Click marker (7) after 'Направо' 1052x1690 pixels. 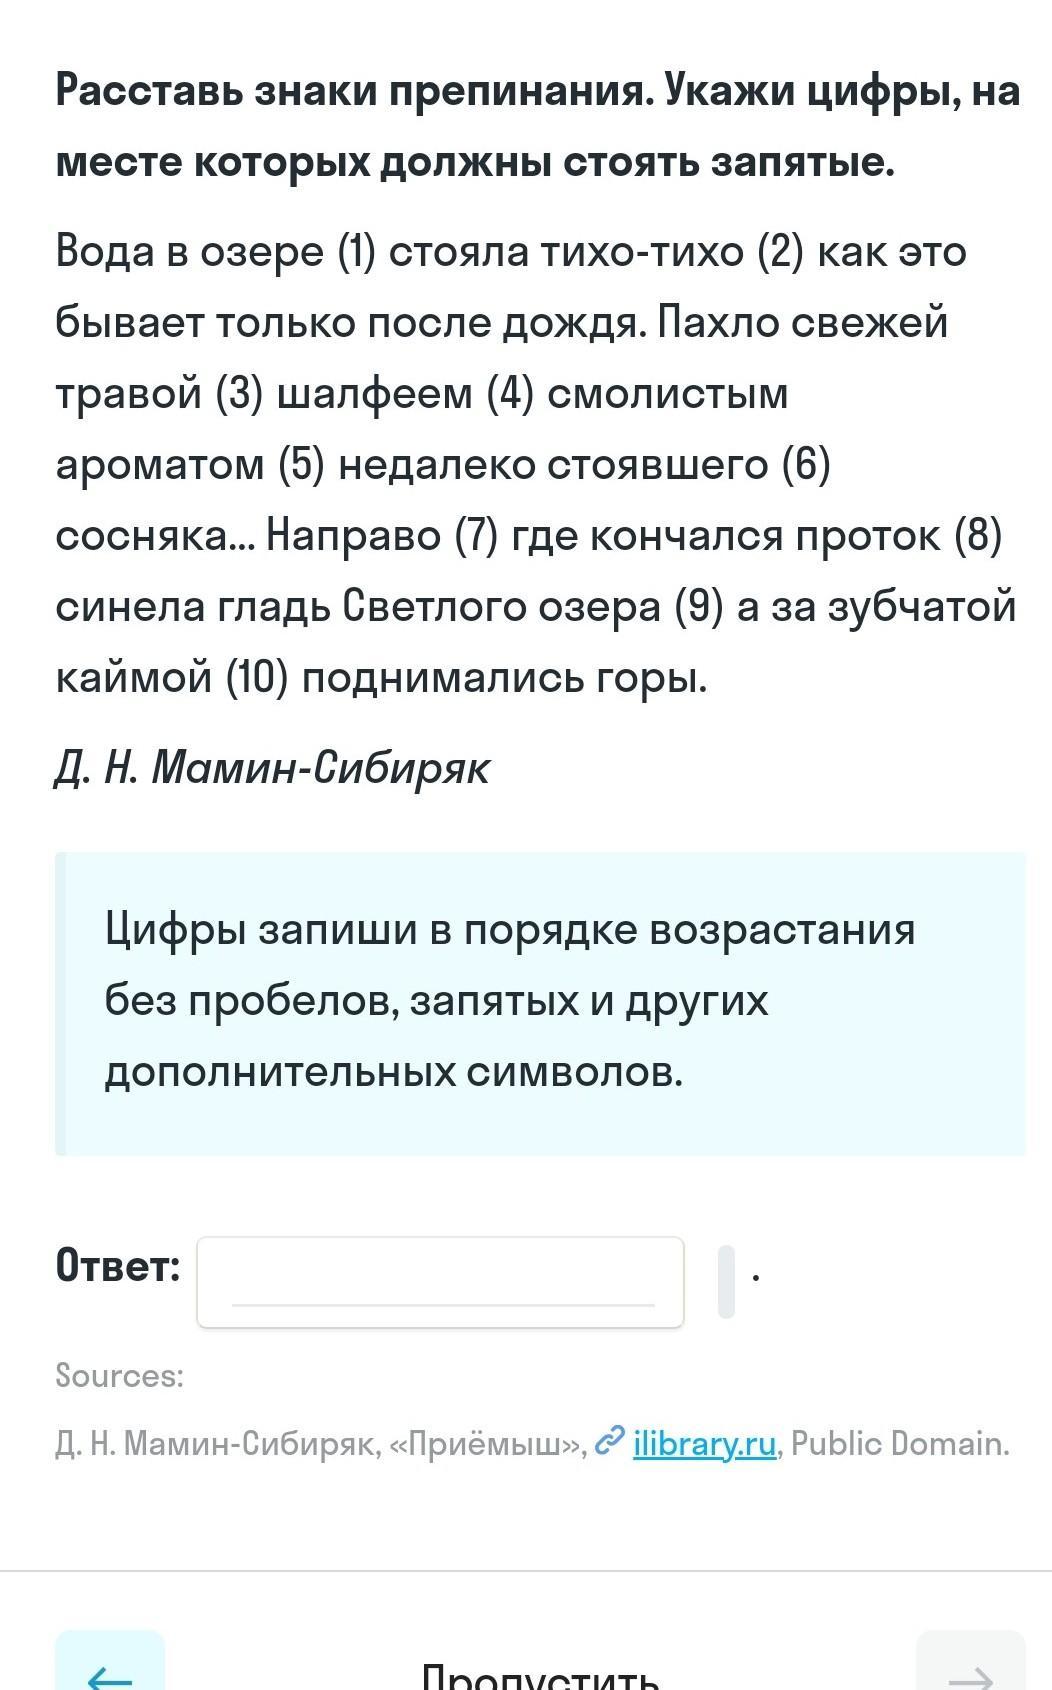(x=476, y=536)
